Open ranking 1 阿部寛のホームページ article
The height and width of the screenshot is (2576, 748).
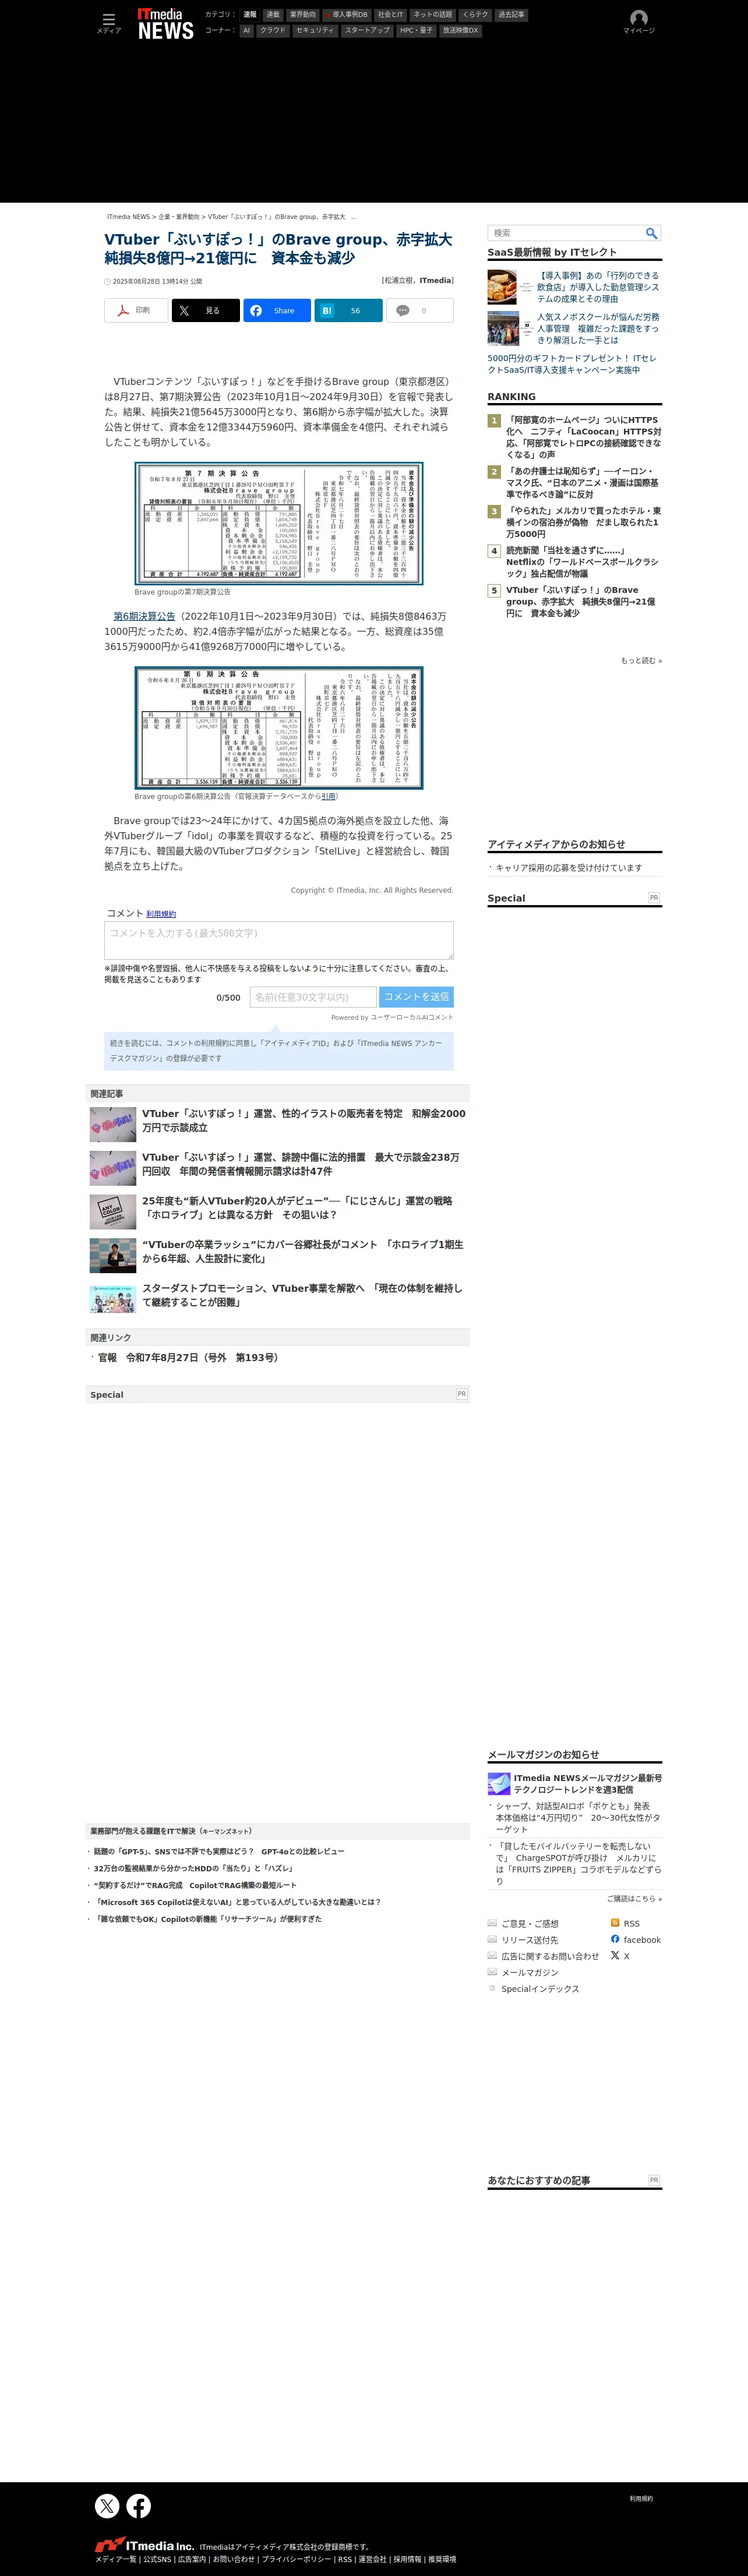coord(583,437)
